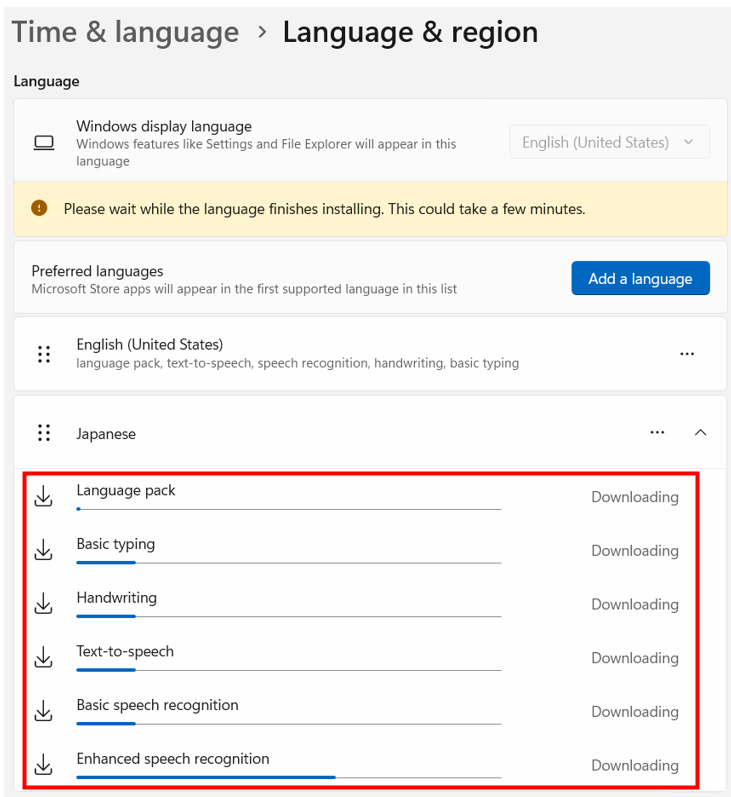
Task: Grab the Japanese language drag handle
Action: pos(44,433)
